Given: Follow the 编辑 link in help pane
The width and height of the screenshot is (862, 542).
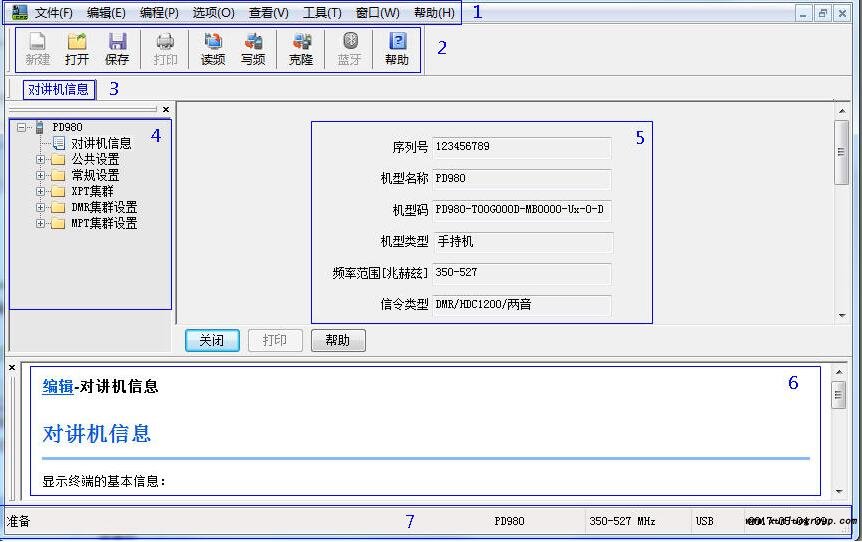Looking at the screenshot, I should point(58,386).
